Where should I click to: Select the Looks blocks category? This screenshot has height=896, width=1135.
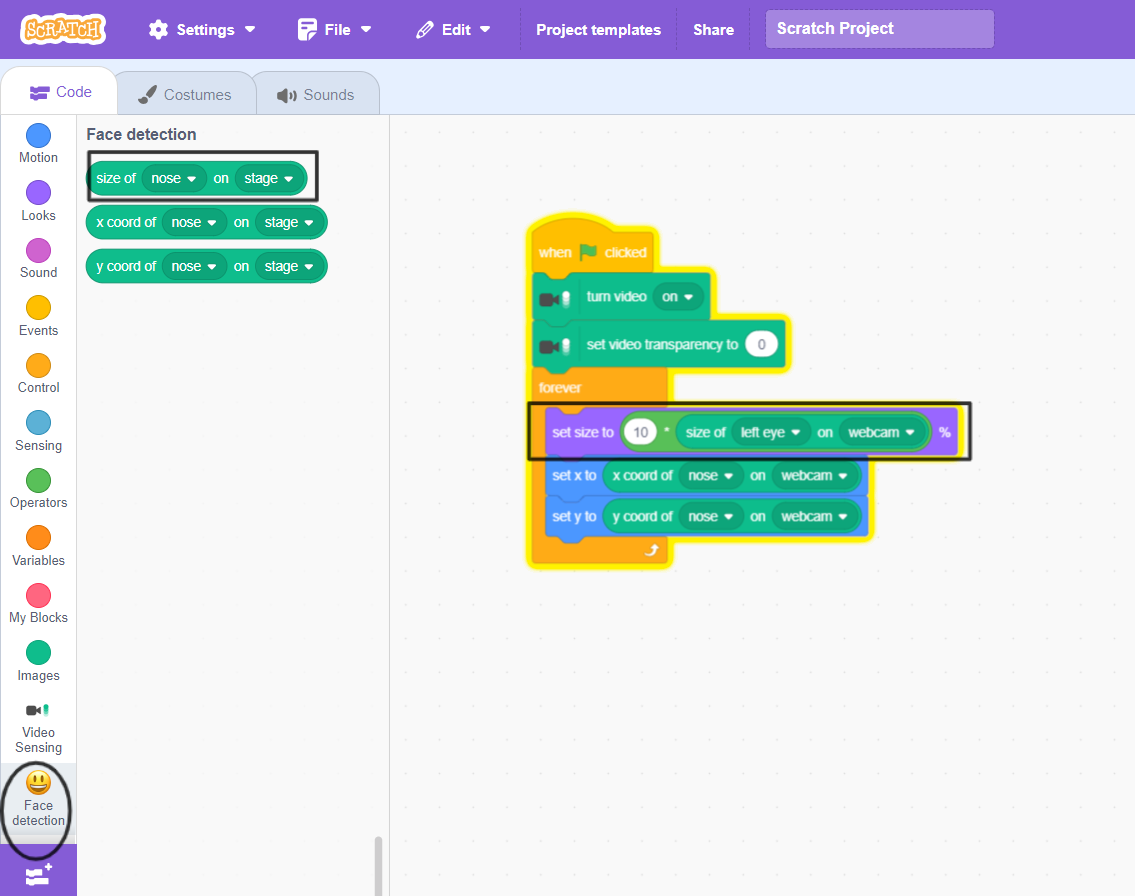(37, 200)
